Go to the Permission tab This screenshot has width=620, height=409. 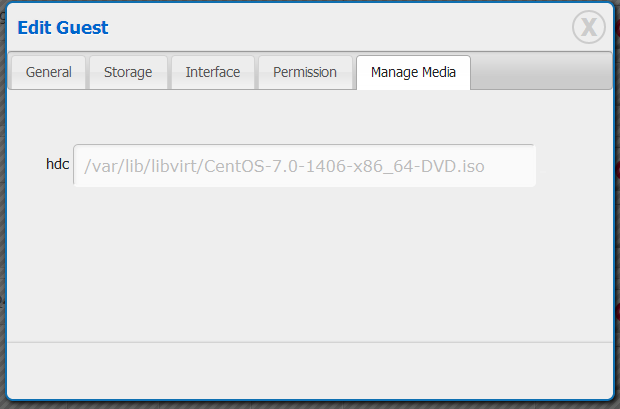[x=303, y=72]
